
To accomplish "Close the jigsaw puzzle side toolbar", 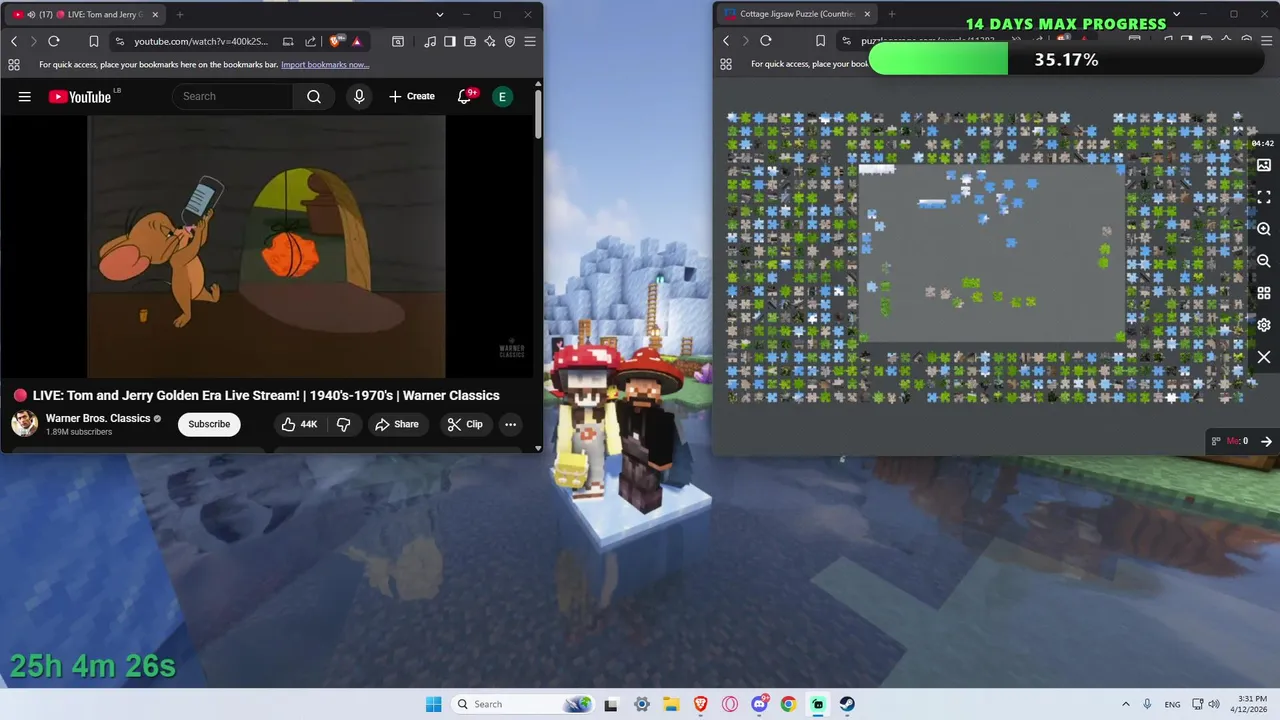I will pos(1264,357).
